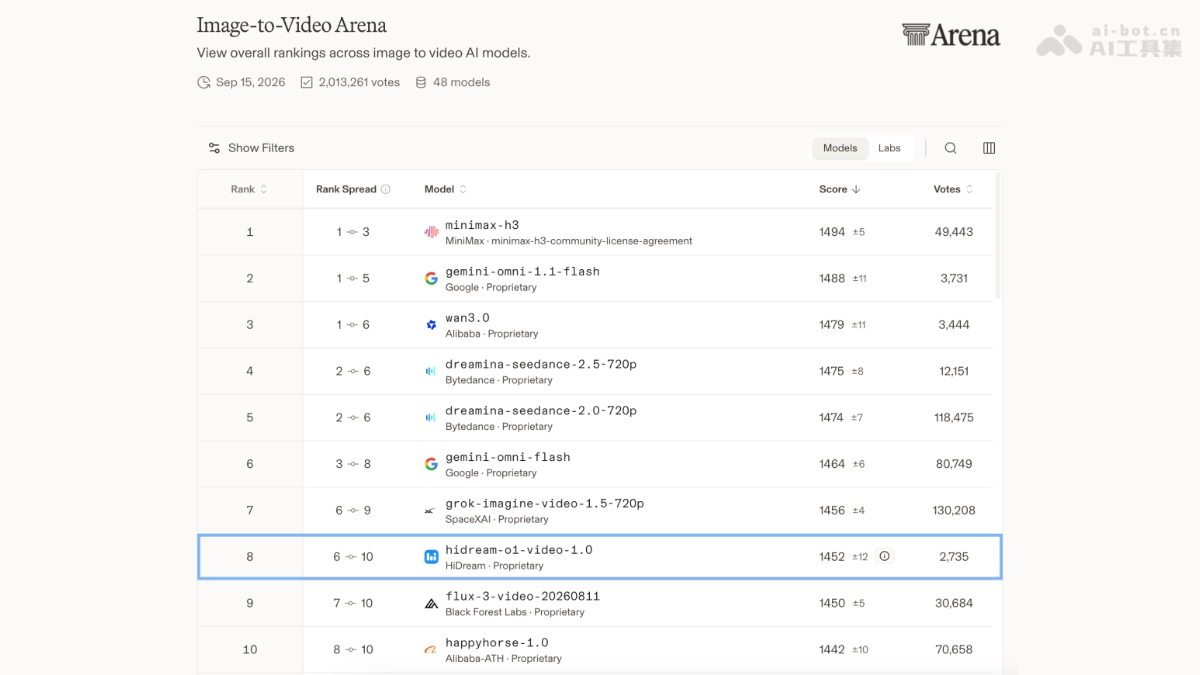The image size is (1200, 675).
Task: Click the Sep 15, 2026 date
Action: tap(250, 82)
